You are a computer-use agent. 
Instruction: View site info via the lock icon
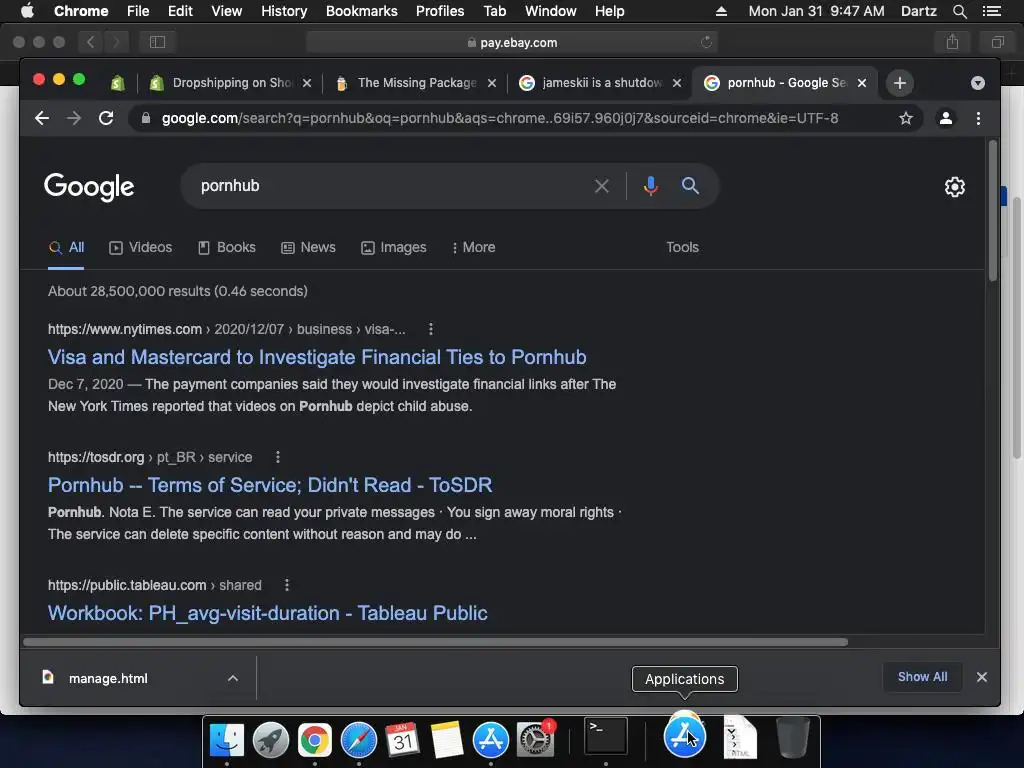coord(146,118)
